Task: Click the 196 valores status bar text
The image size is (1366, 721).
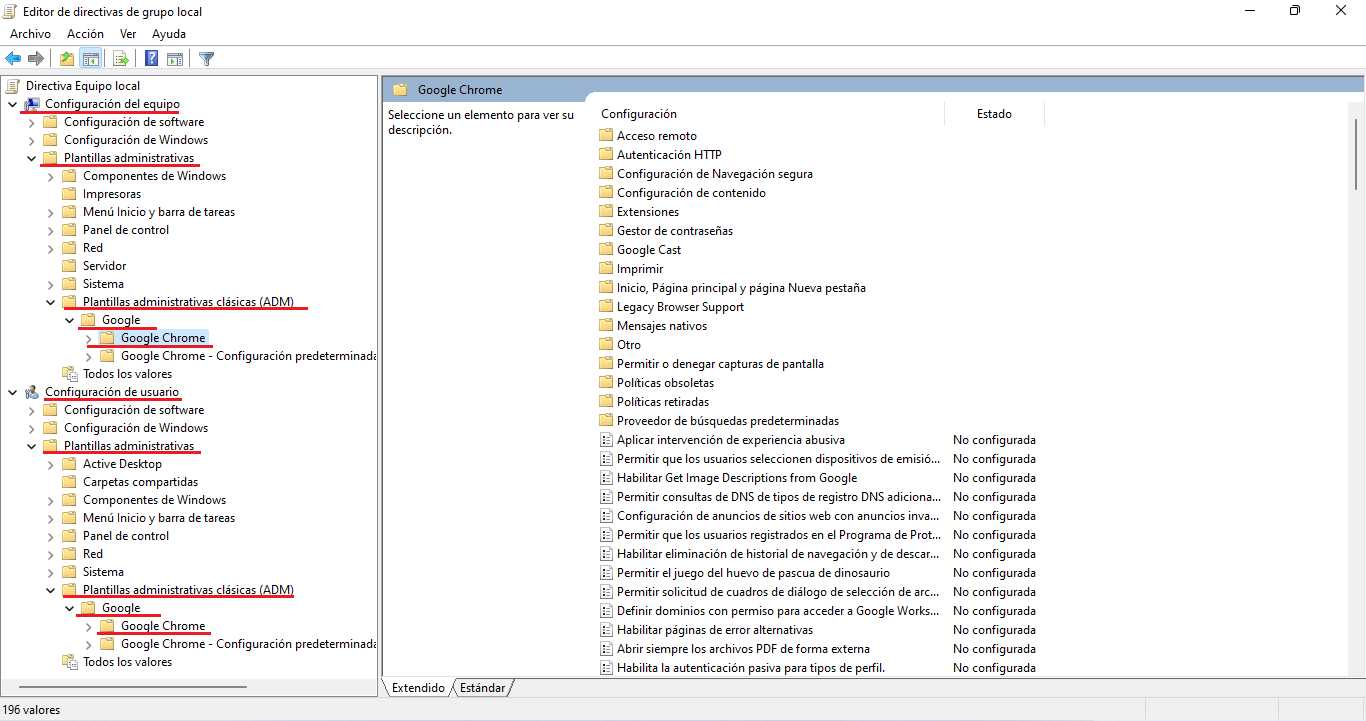Action: coord(32,709)
